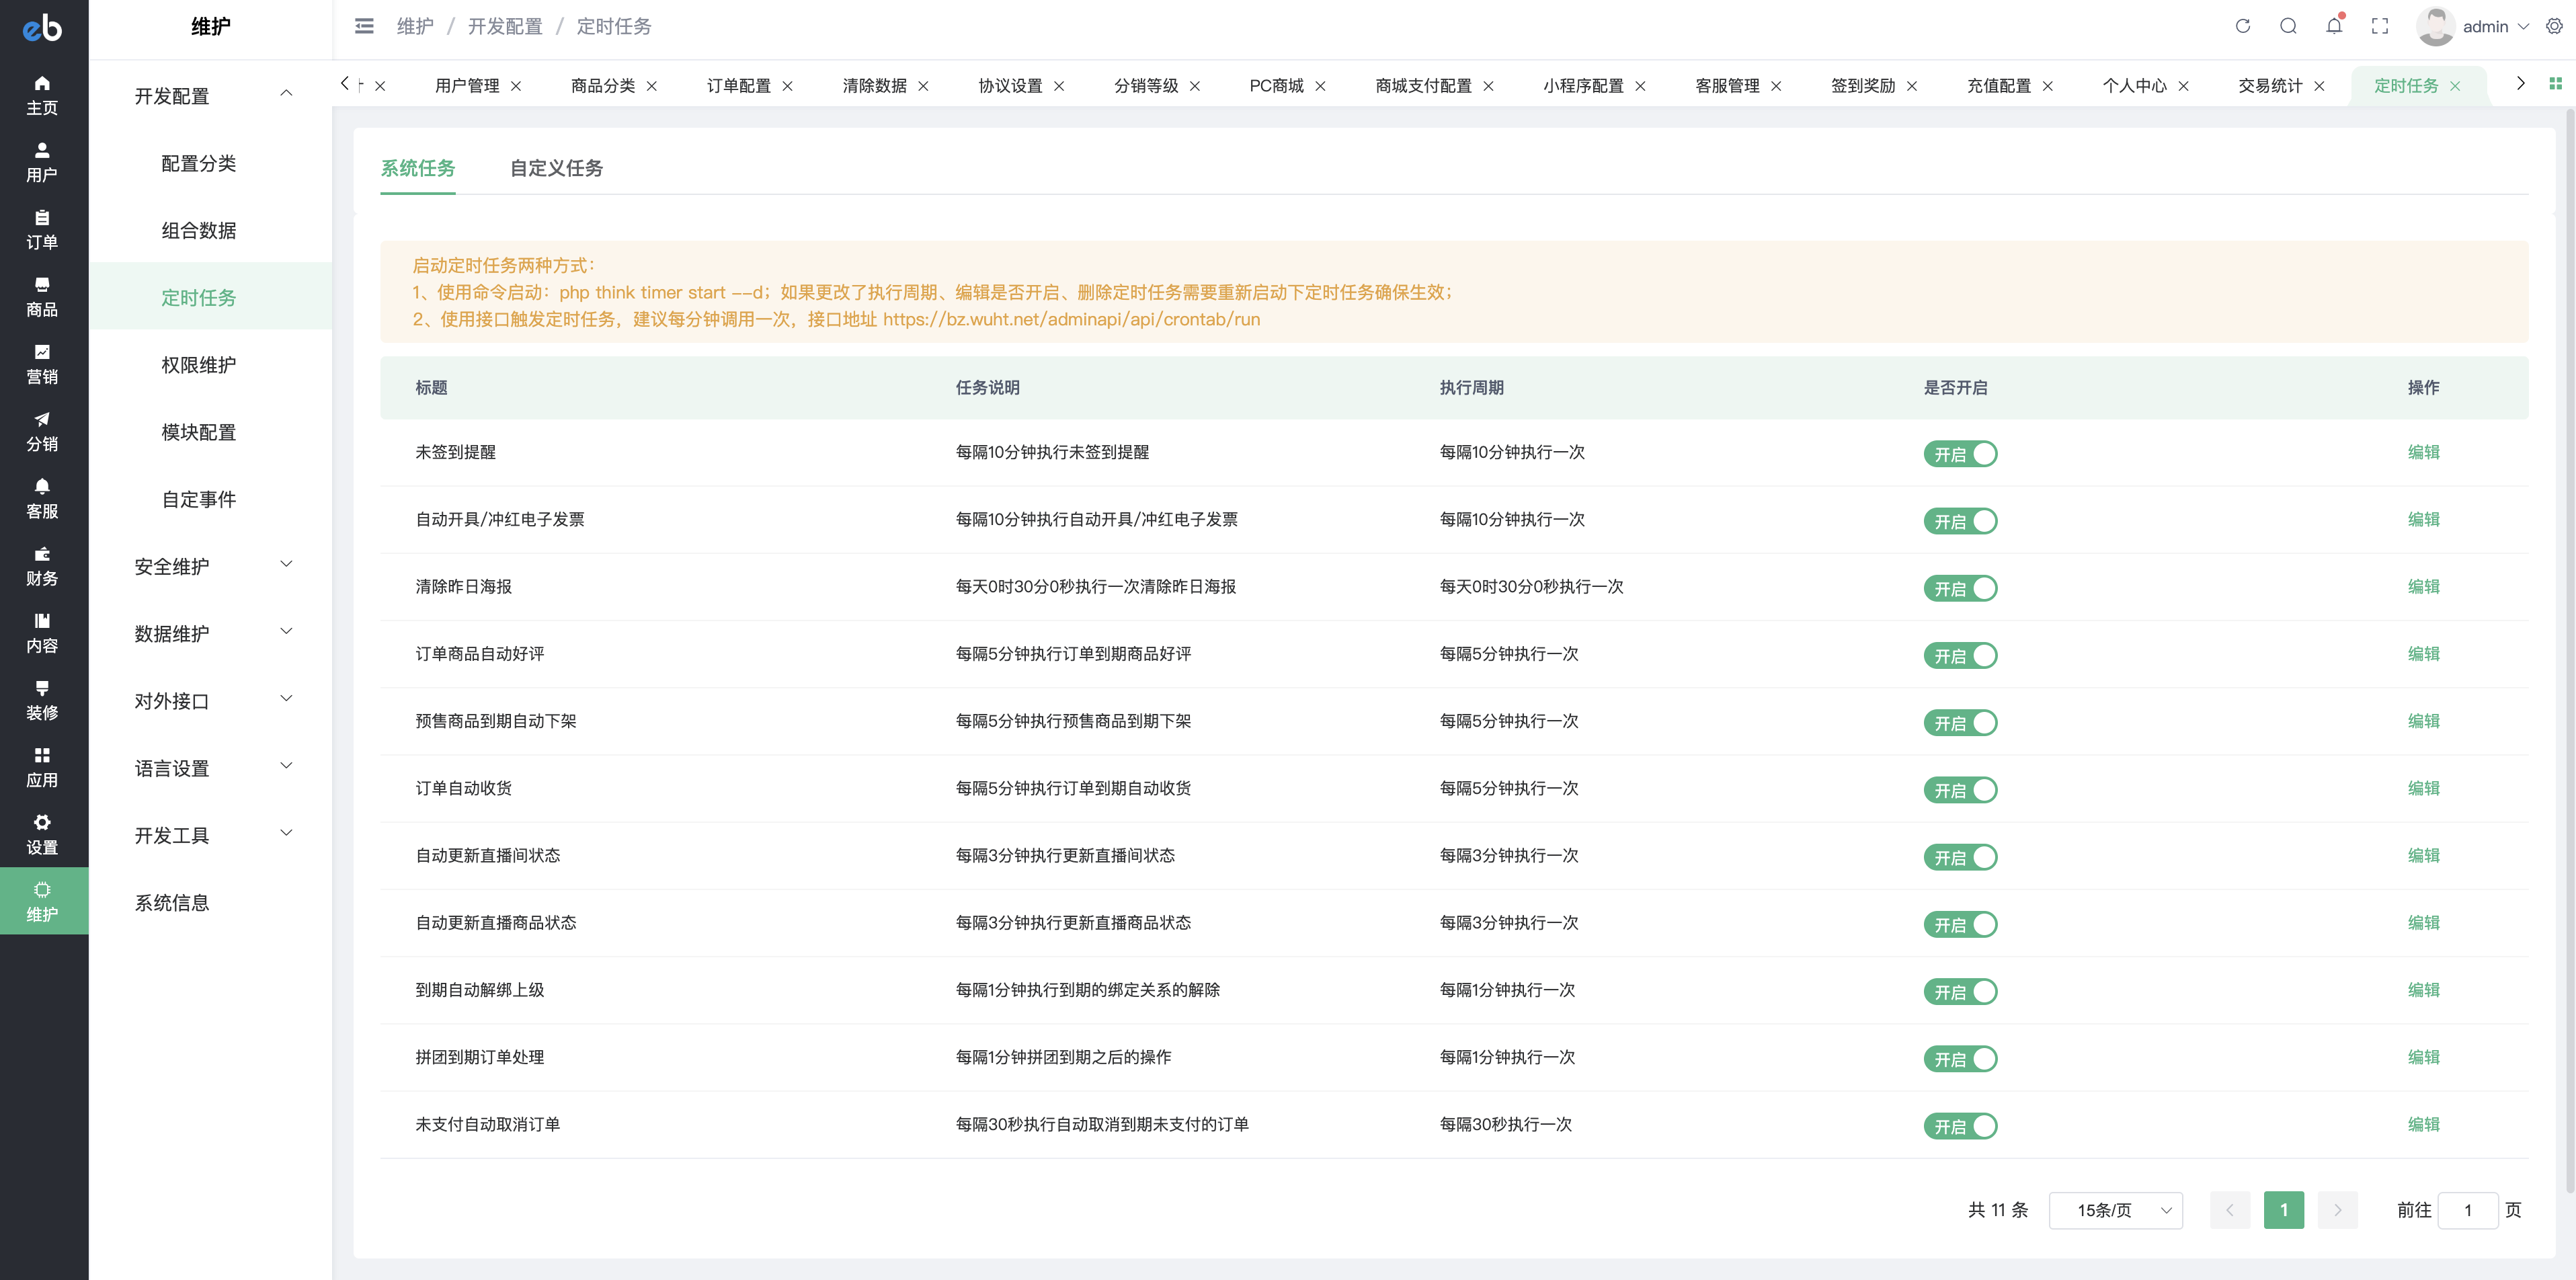Expand the 安全维护 menu group
The height and width of the screenshot is (1280, 2576).
pos(211,566)
